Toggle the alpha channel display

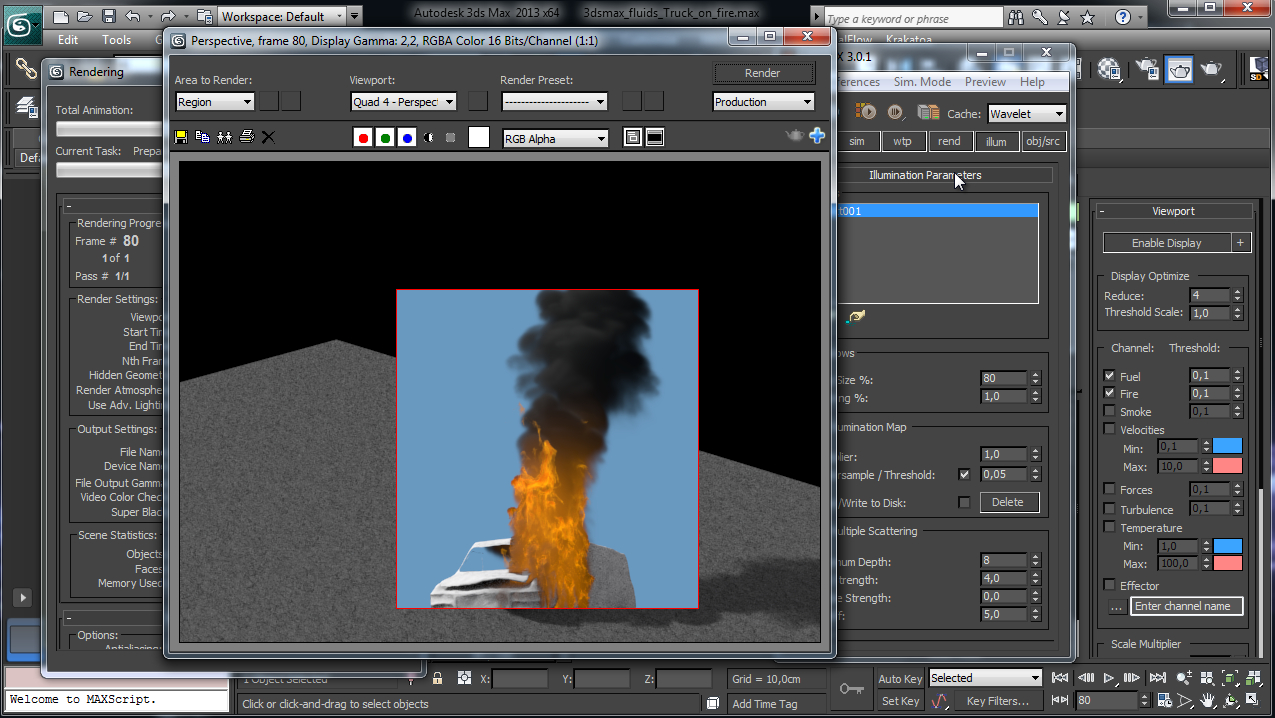(x=429, y=138)
